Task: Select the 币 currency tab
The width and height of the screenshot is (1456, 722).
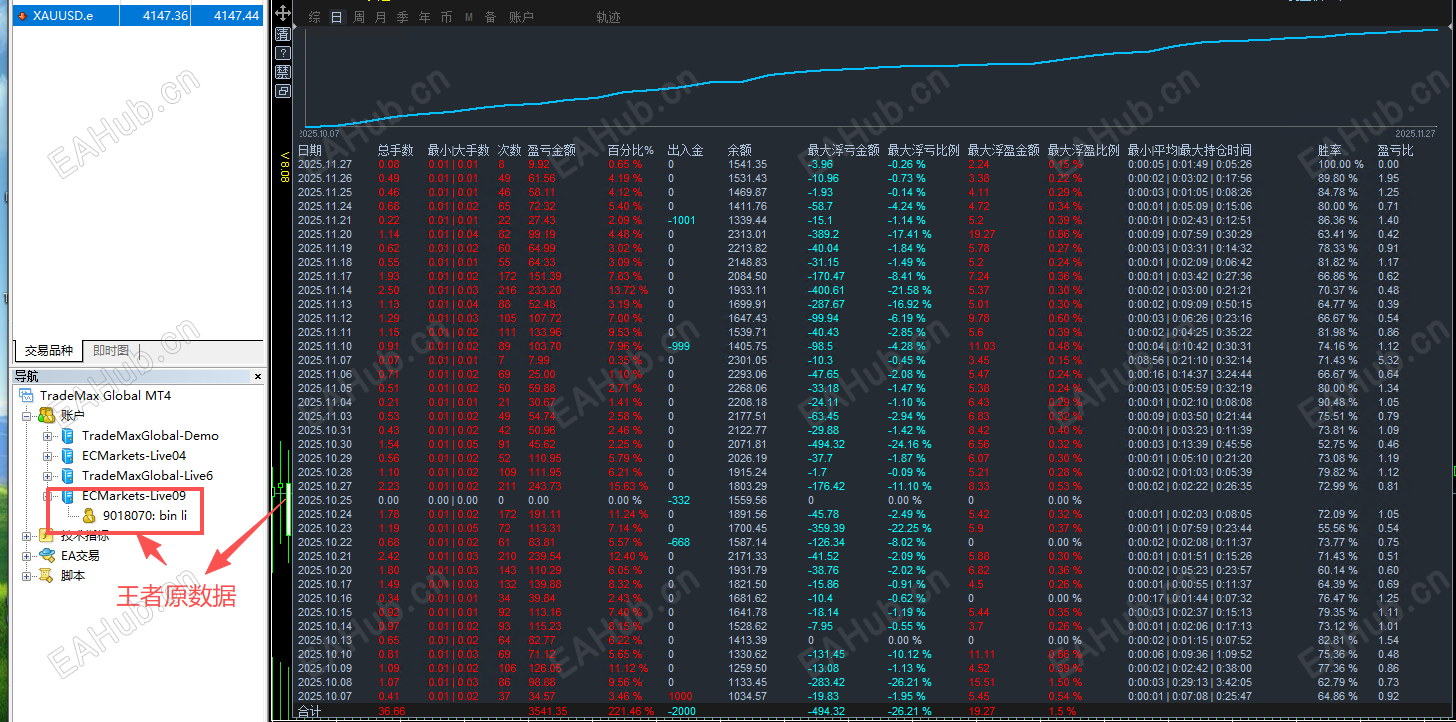Action: point(446,17)
